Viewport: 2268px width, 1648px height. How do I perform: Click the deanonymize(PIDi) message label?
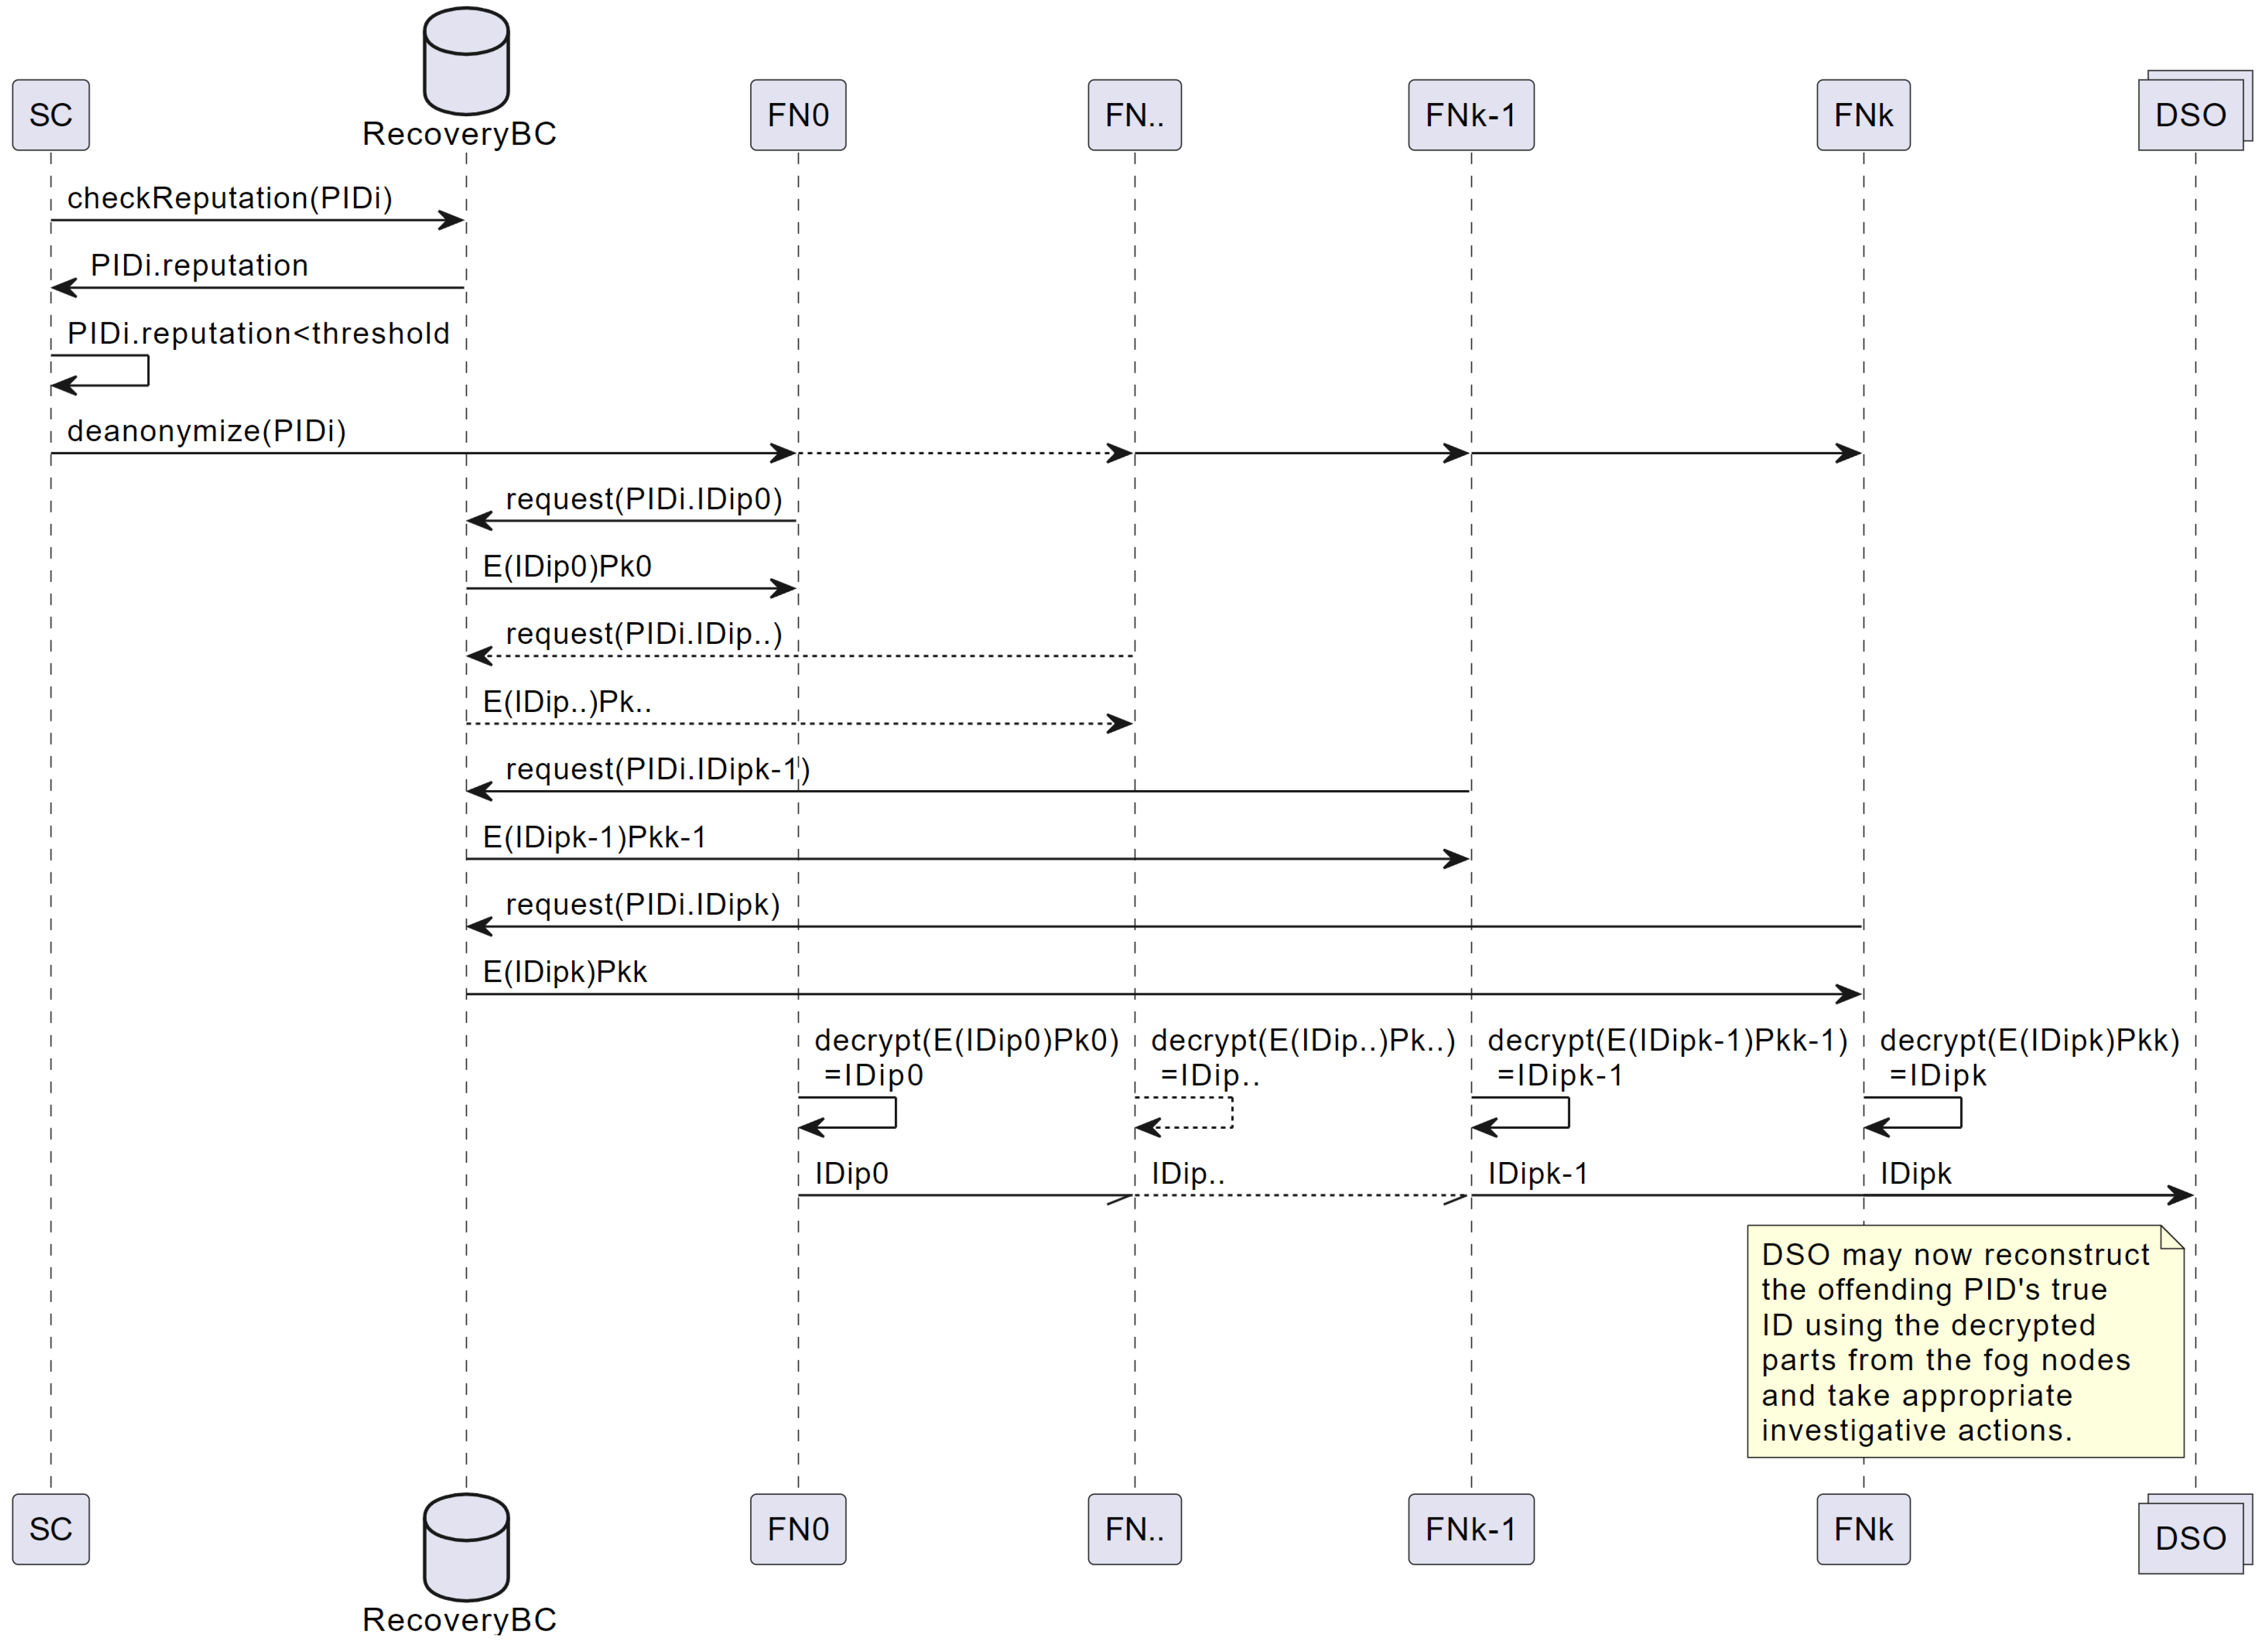[206, 431]
